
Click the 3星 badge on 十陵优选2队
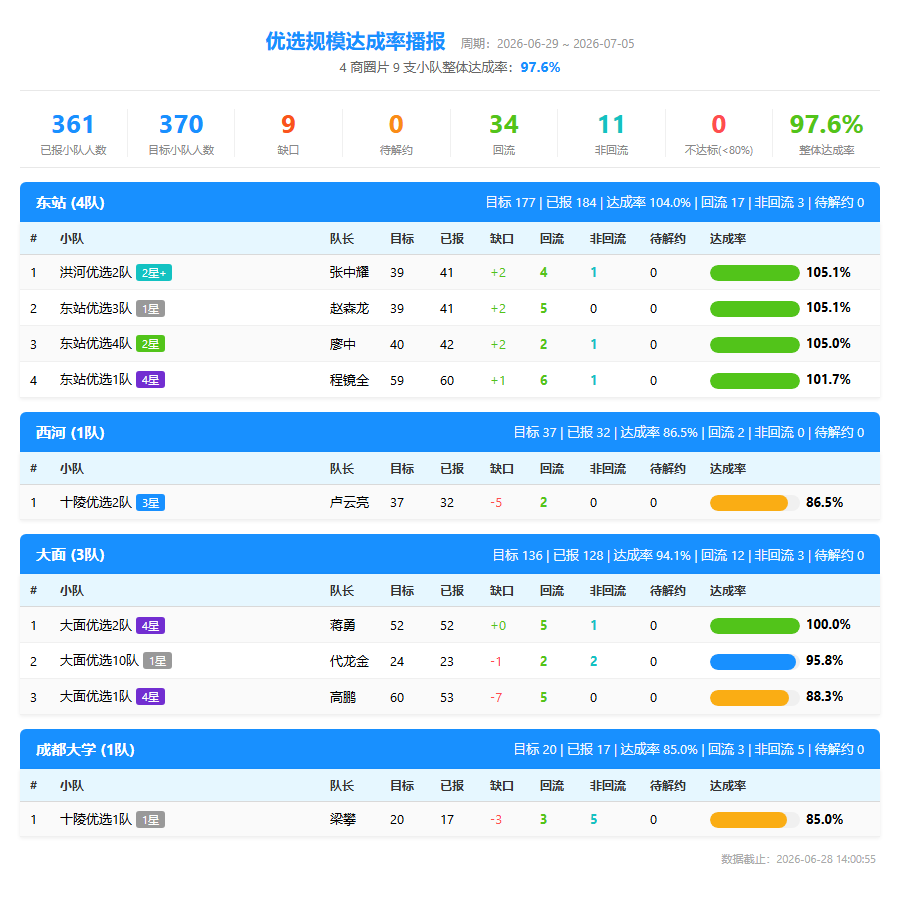[150, 503]
